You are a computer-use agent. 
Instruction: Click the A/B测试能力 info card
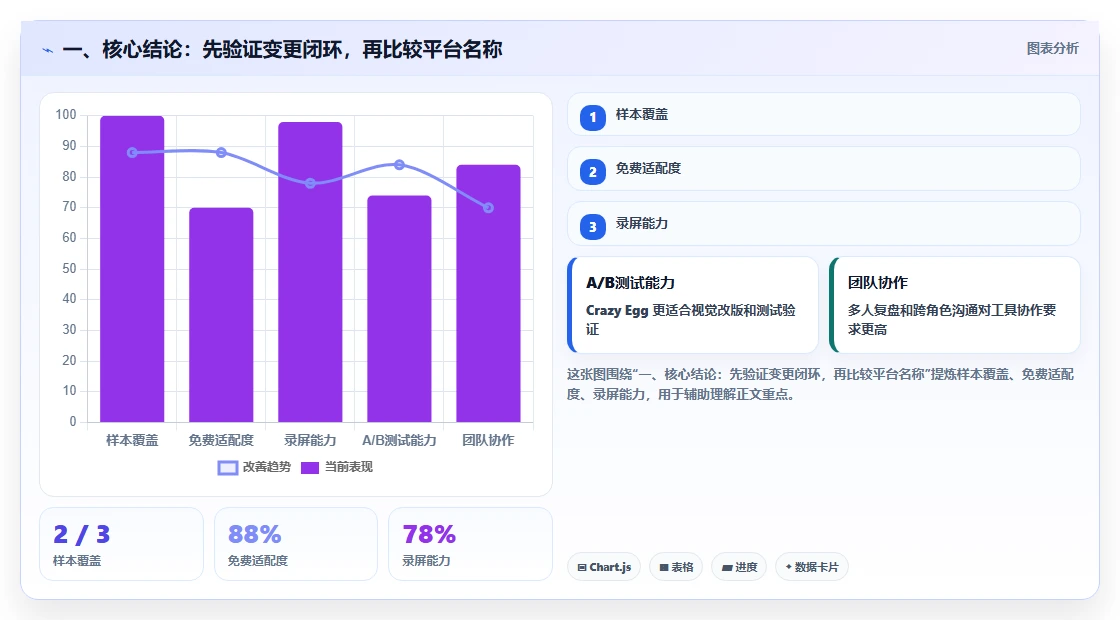(x=693, y=305)
